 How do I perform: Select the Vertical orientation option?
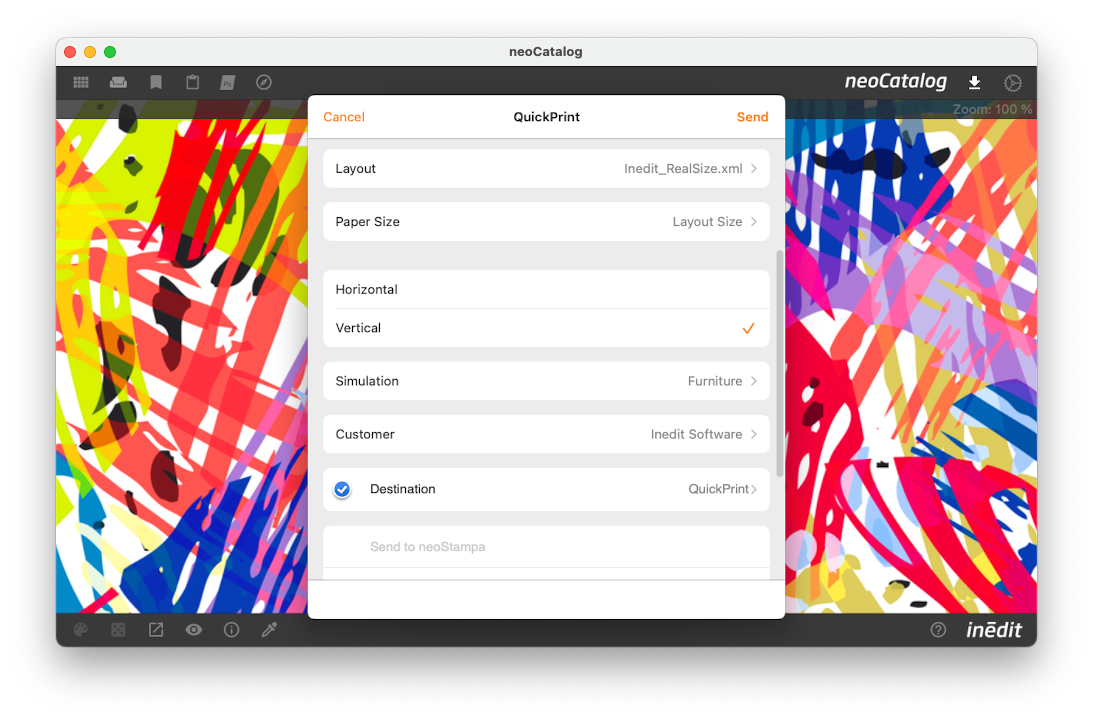point(546,328)
